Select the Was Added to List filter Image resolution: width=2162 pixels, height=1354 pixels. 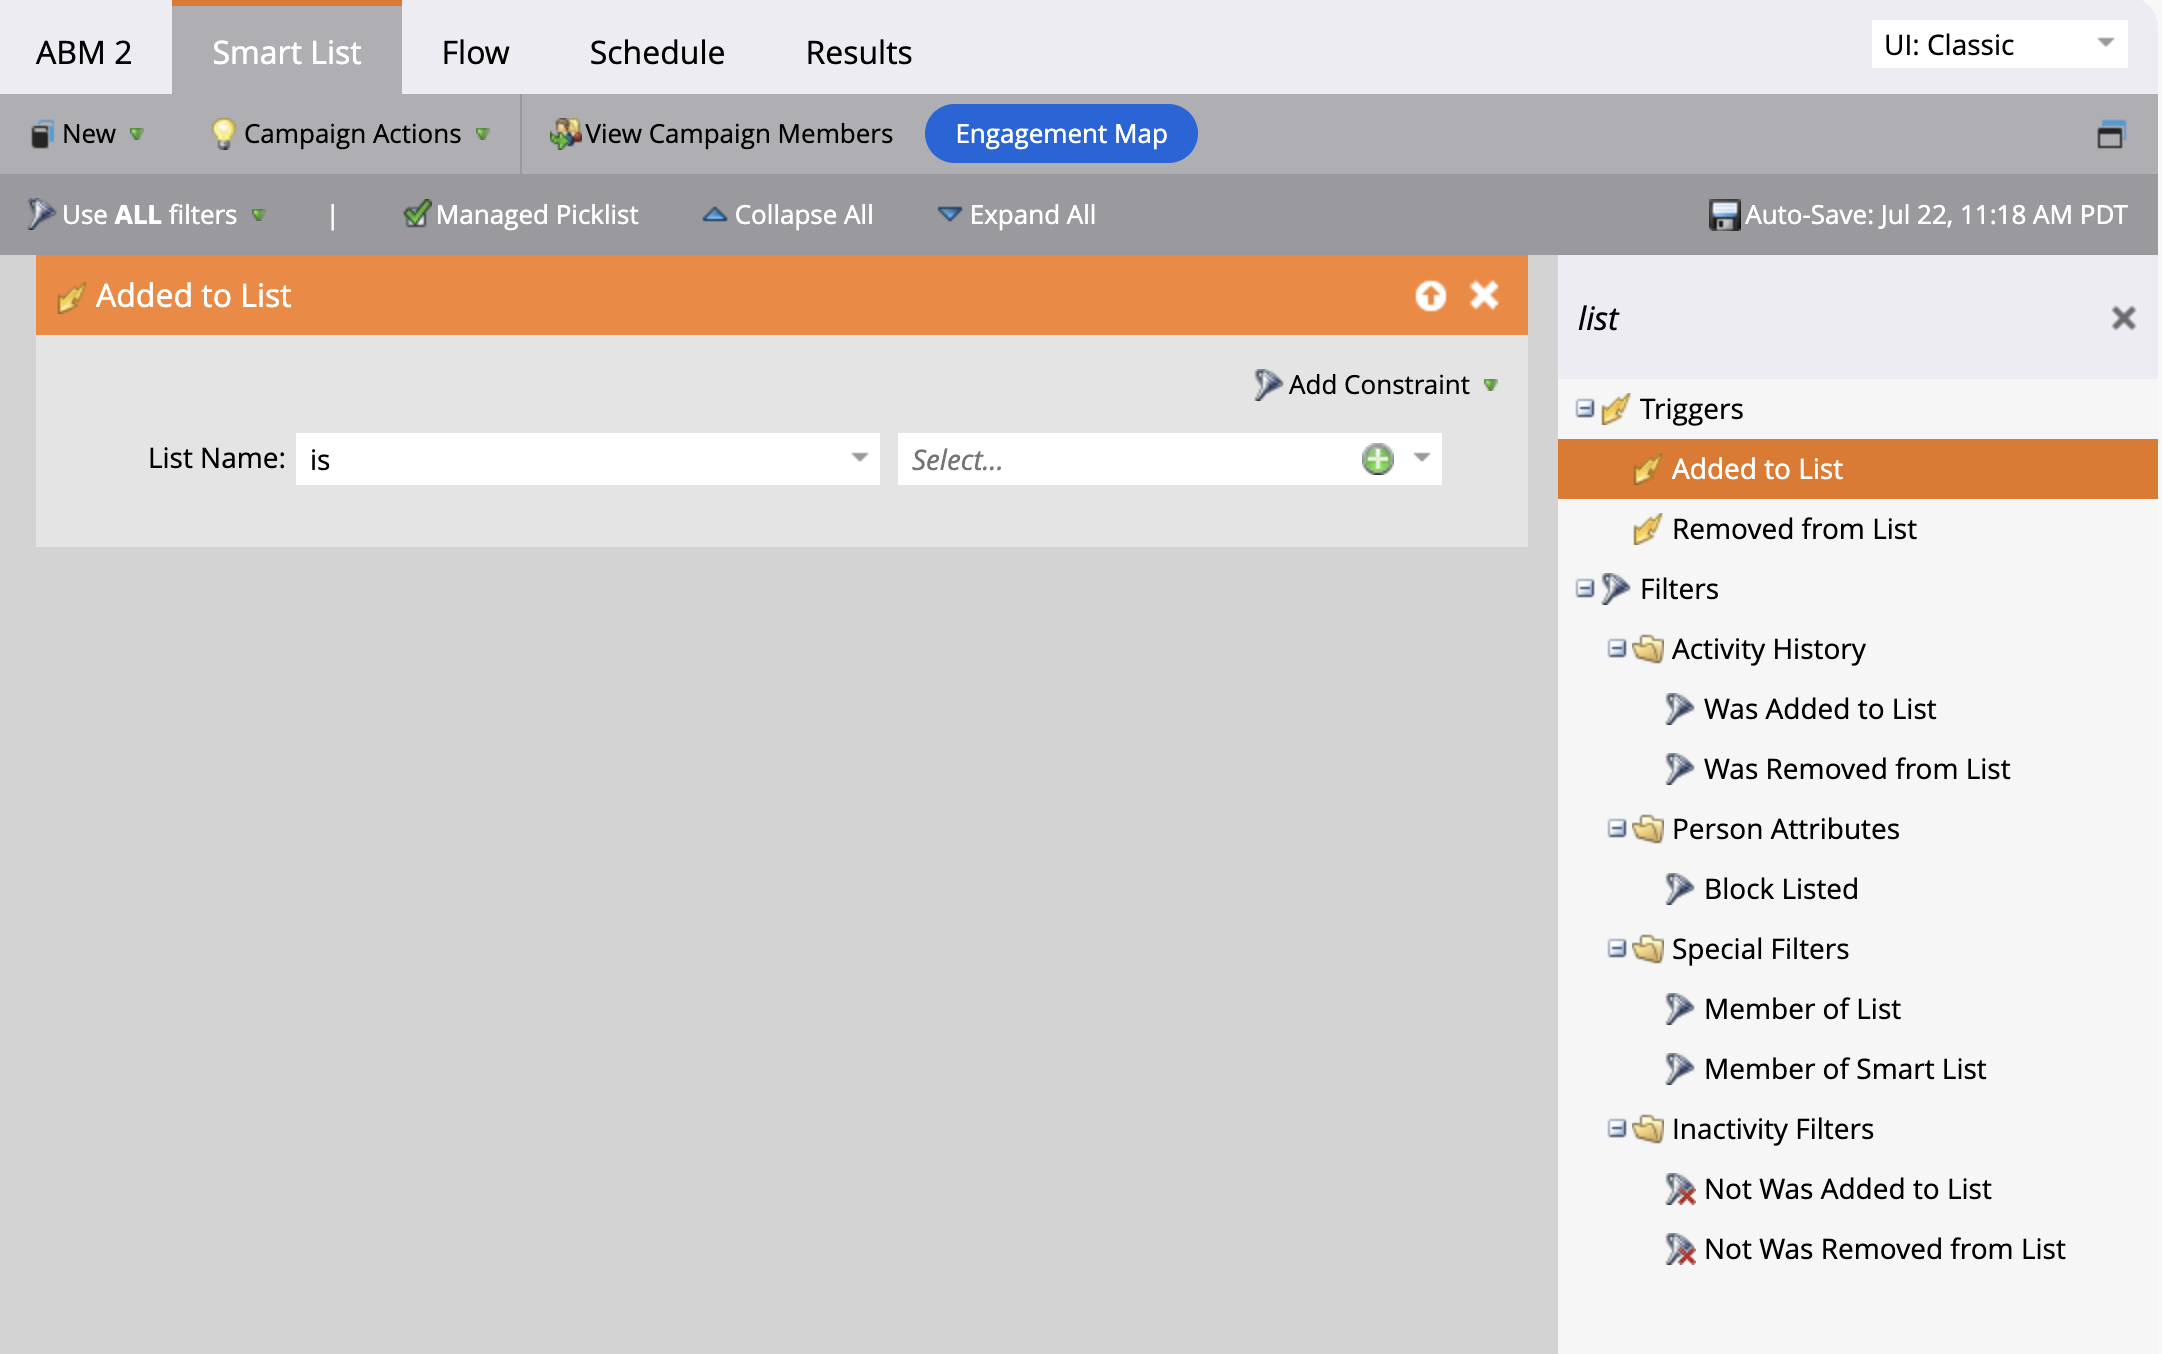[x=1819, y=709]
